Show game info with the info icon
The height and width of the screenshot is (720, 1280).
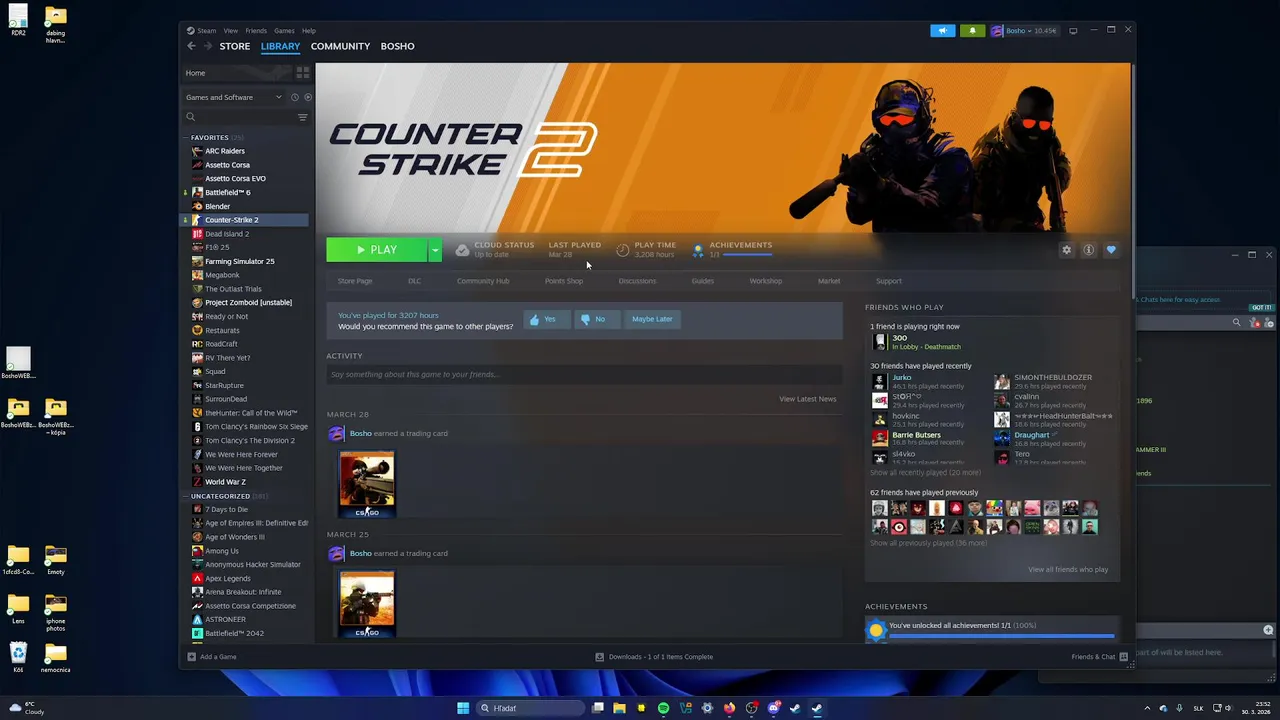coord(1088,250)
